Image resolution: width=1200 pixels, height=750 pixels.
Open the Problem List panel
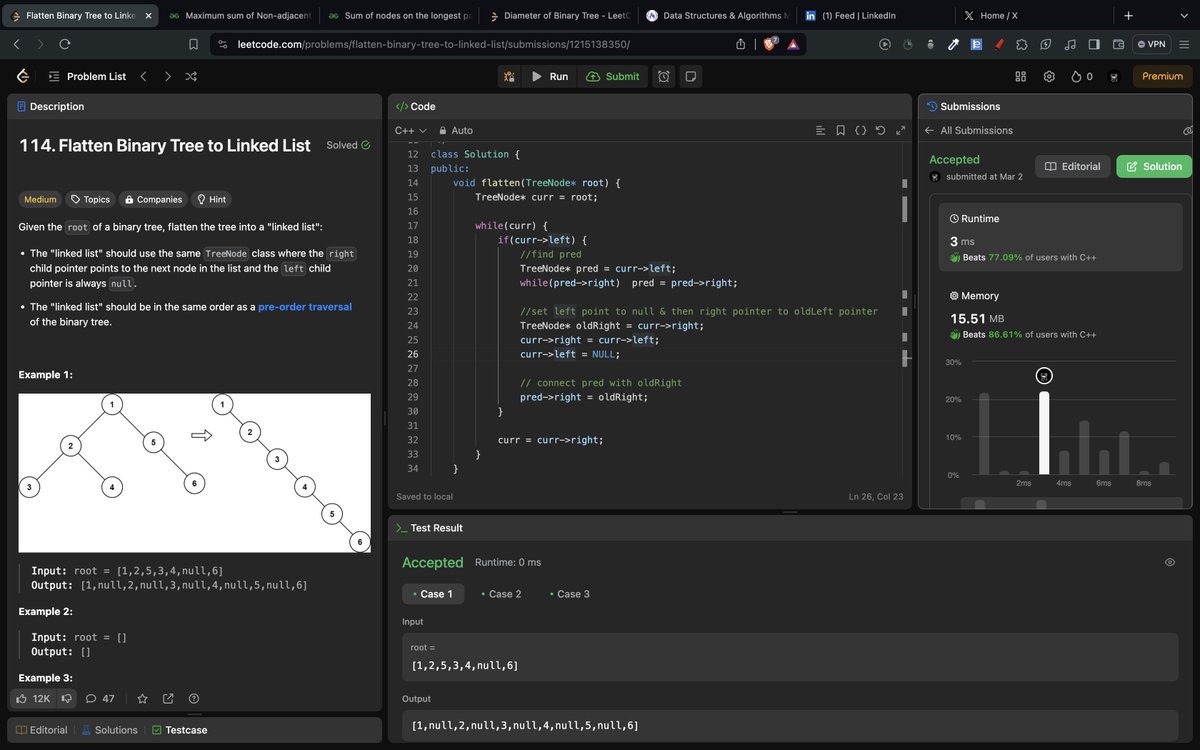pos(87,76)
